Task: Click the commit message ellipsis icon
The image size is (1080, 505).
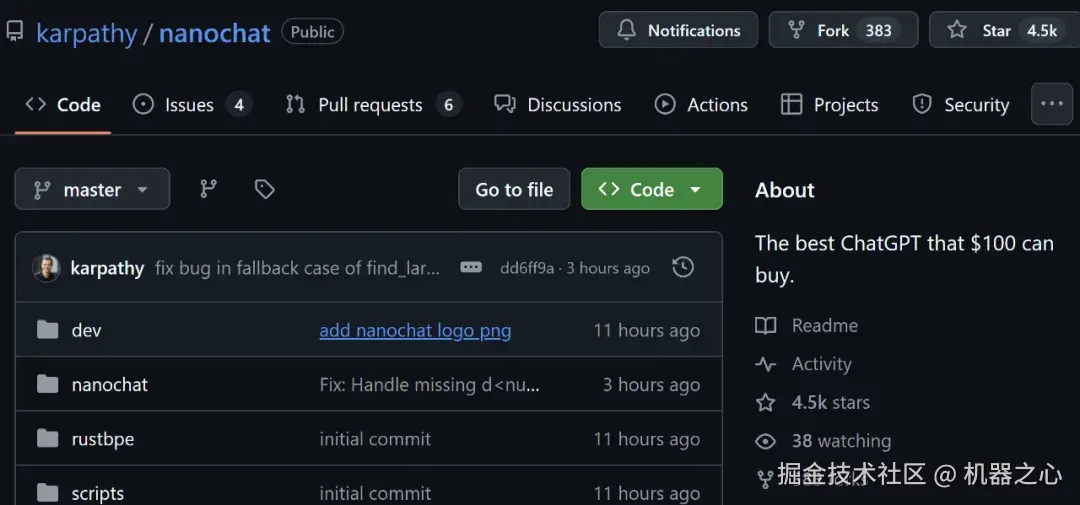Action: click(471, 267)
